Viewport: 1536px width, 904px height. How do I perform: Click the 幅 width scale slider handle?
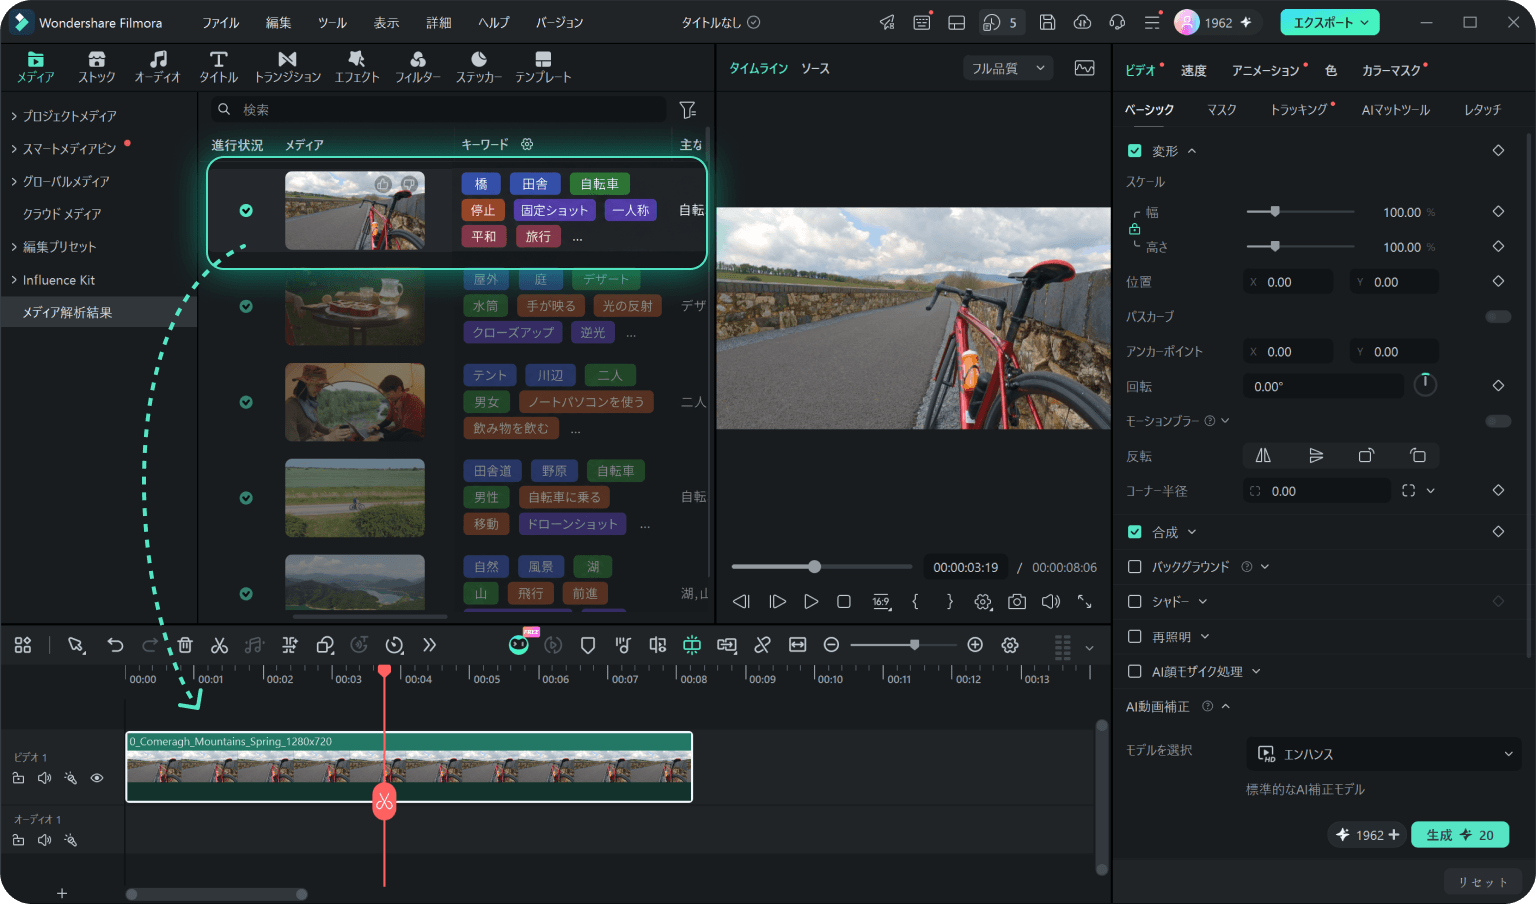point(1274,212)
